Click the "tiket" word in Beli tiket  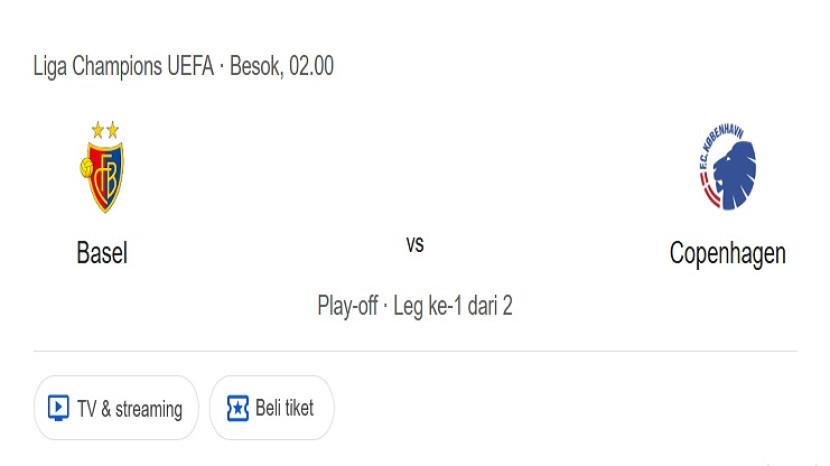298,408
